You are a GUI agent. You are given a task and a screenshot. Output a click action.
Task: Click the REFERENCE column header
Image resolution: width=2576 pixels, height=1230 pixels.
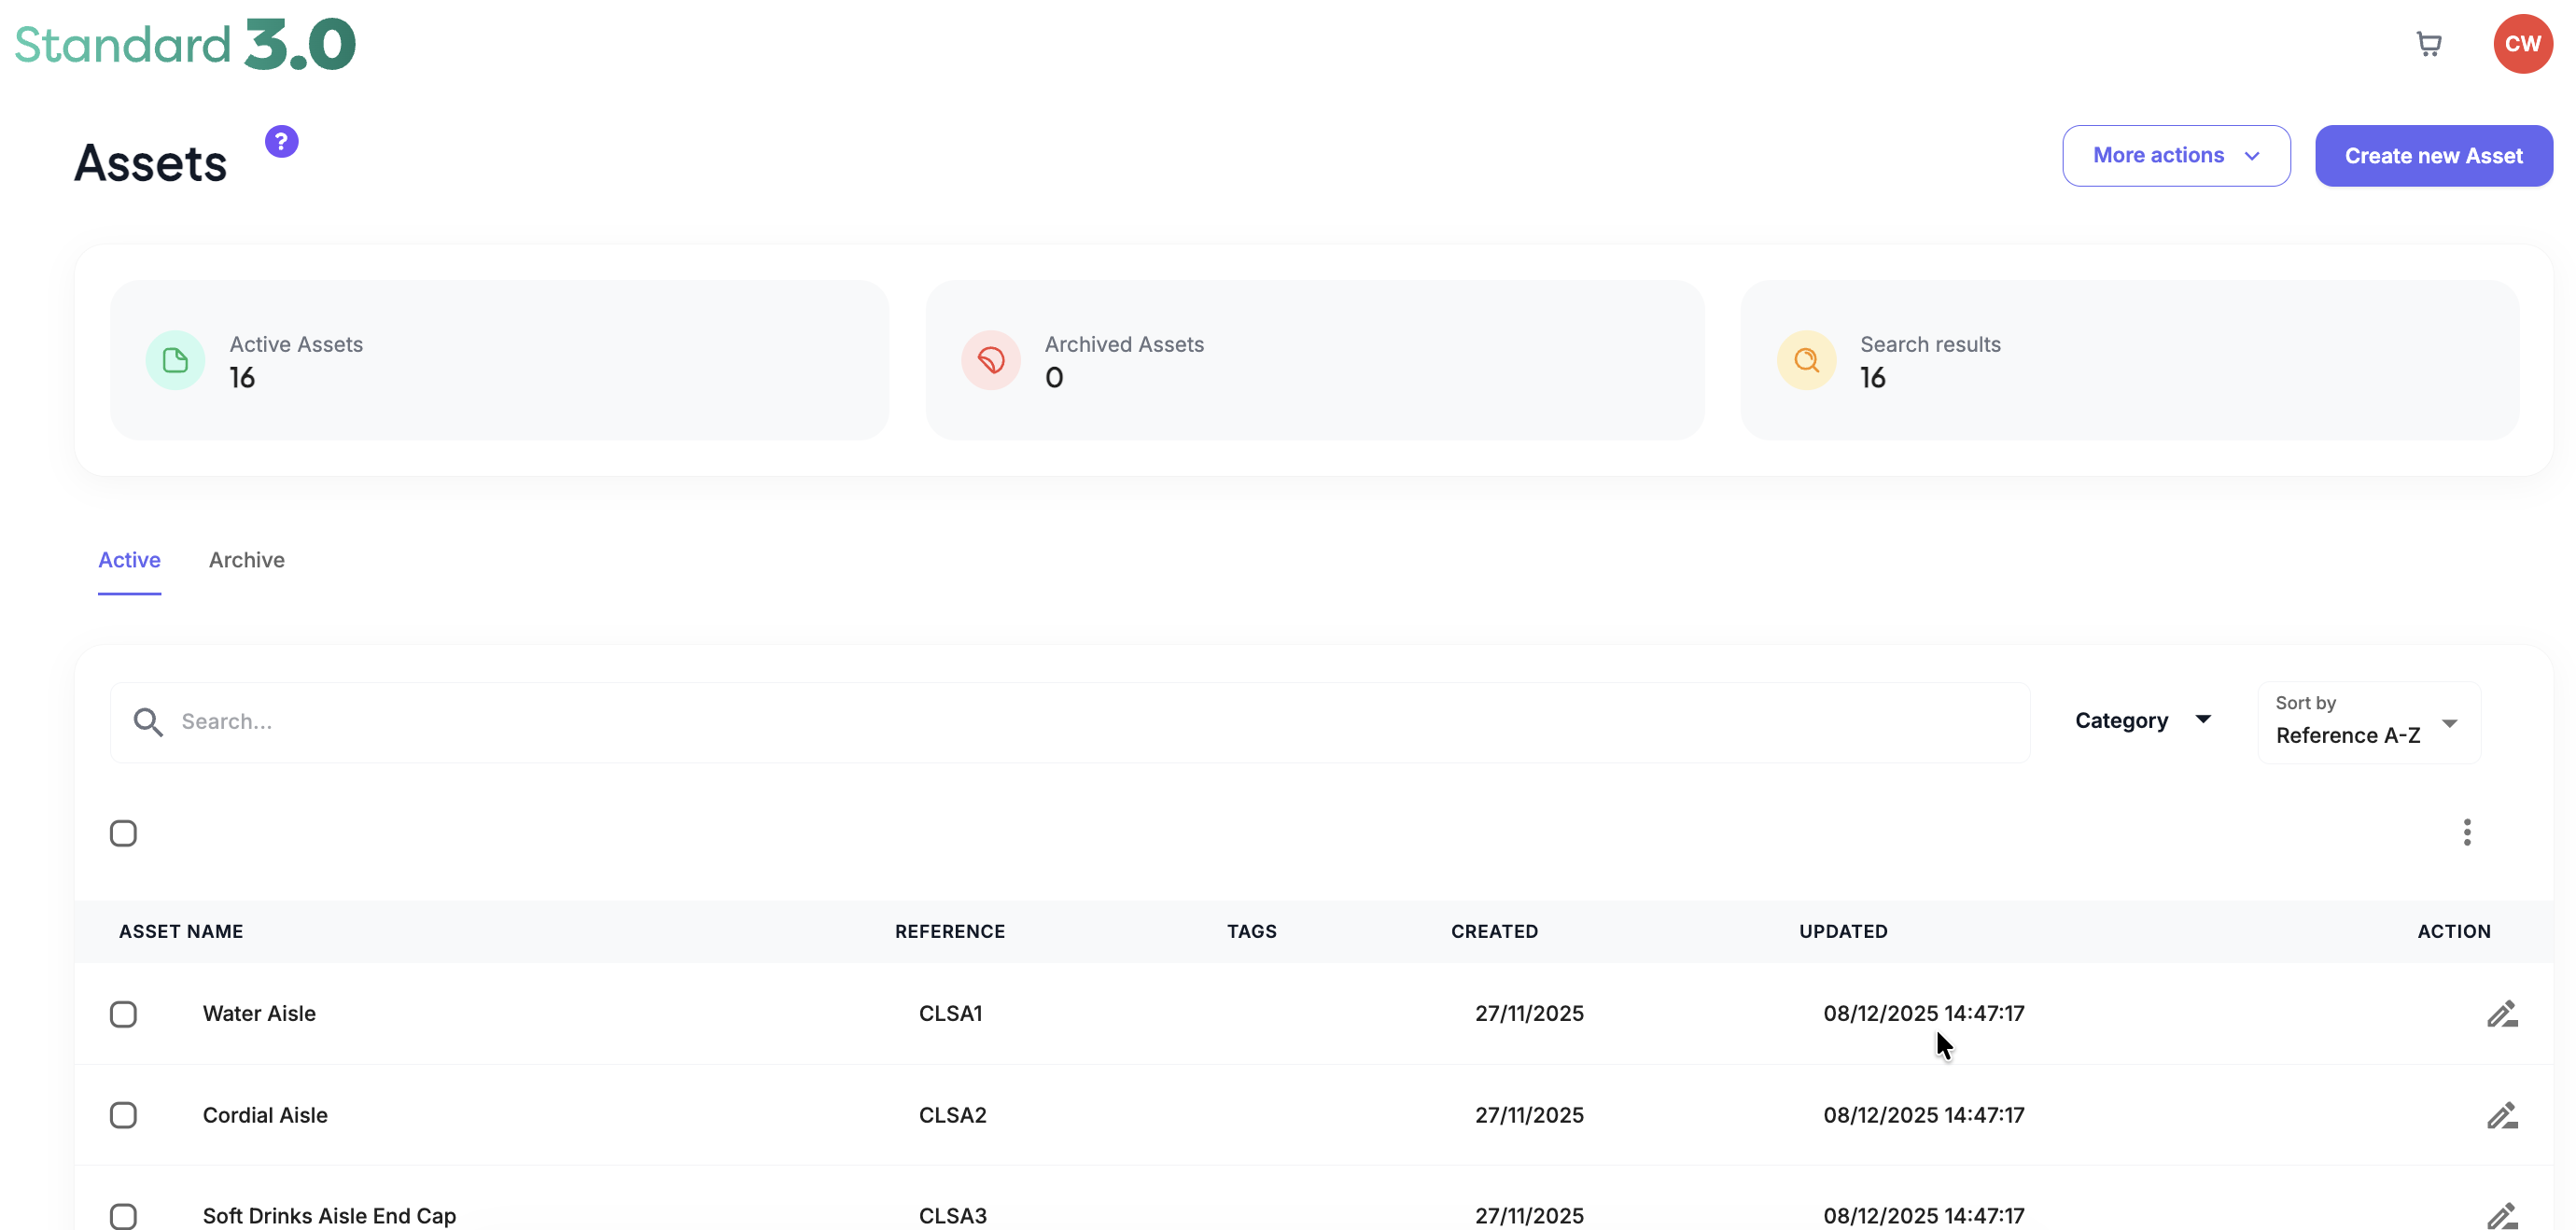tap(950, 931)
